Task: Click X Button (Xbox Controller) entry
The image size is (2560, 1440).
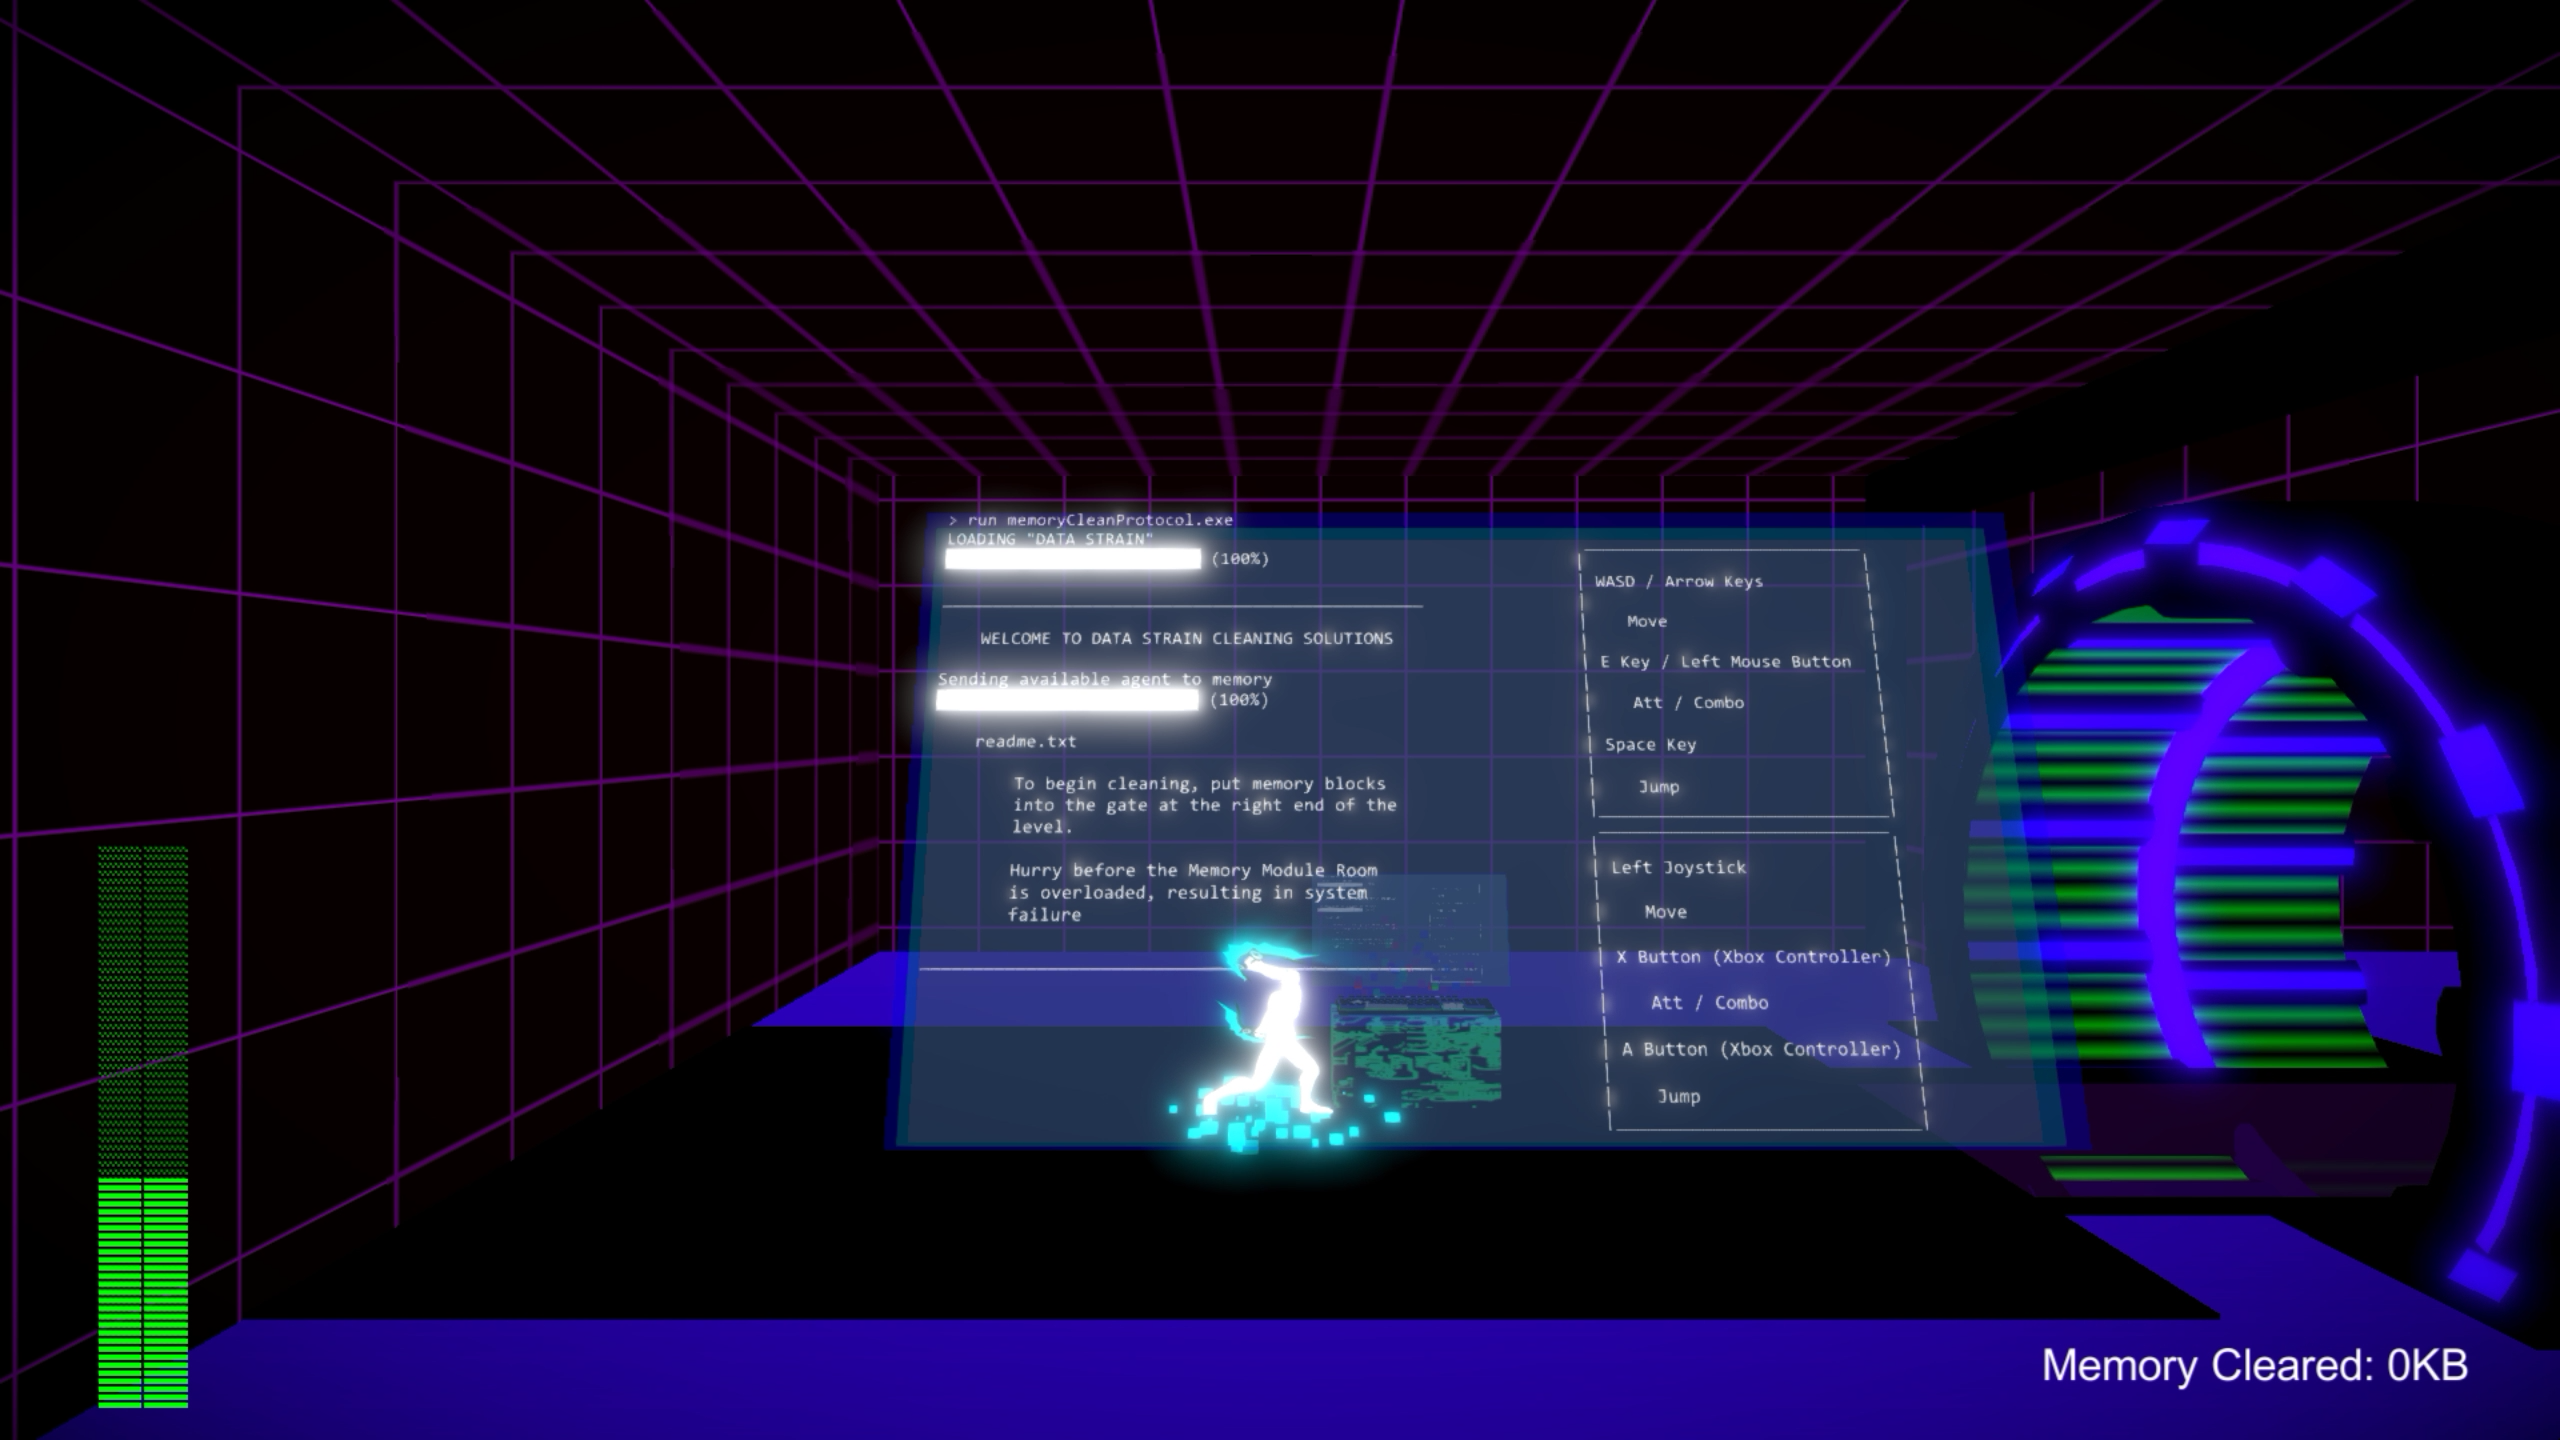Action: (x=1753, y=957)
